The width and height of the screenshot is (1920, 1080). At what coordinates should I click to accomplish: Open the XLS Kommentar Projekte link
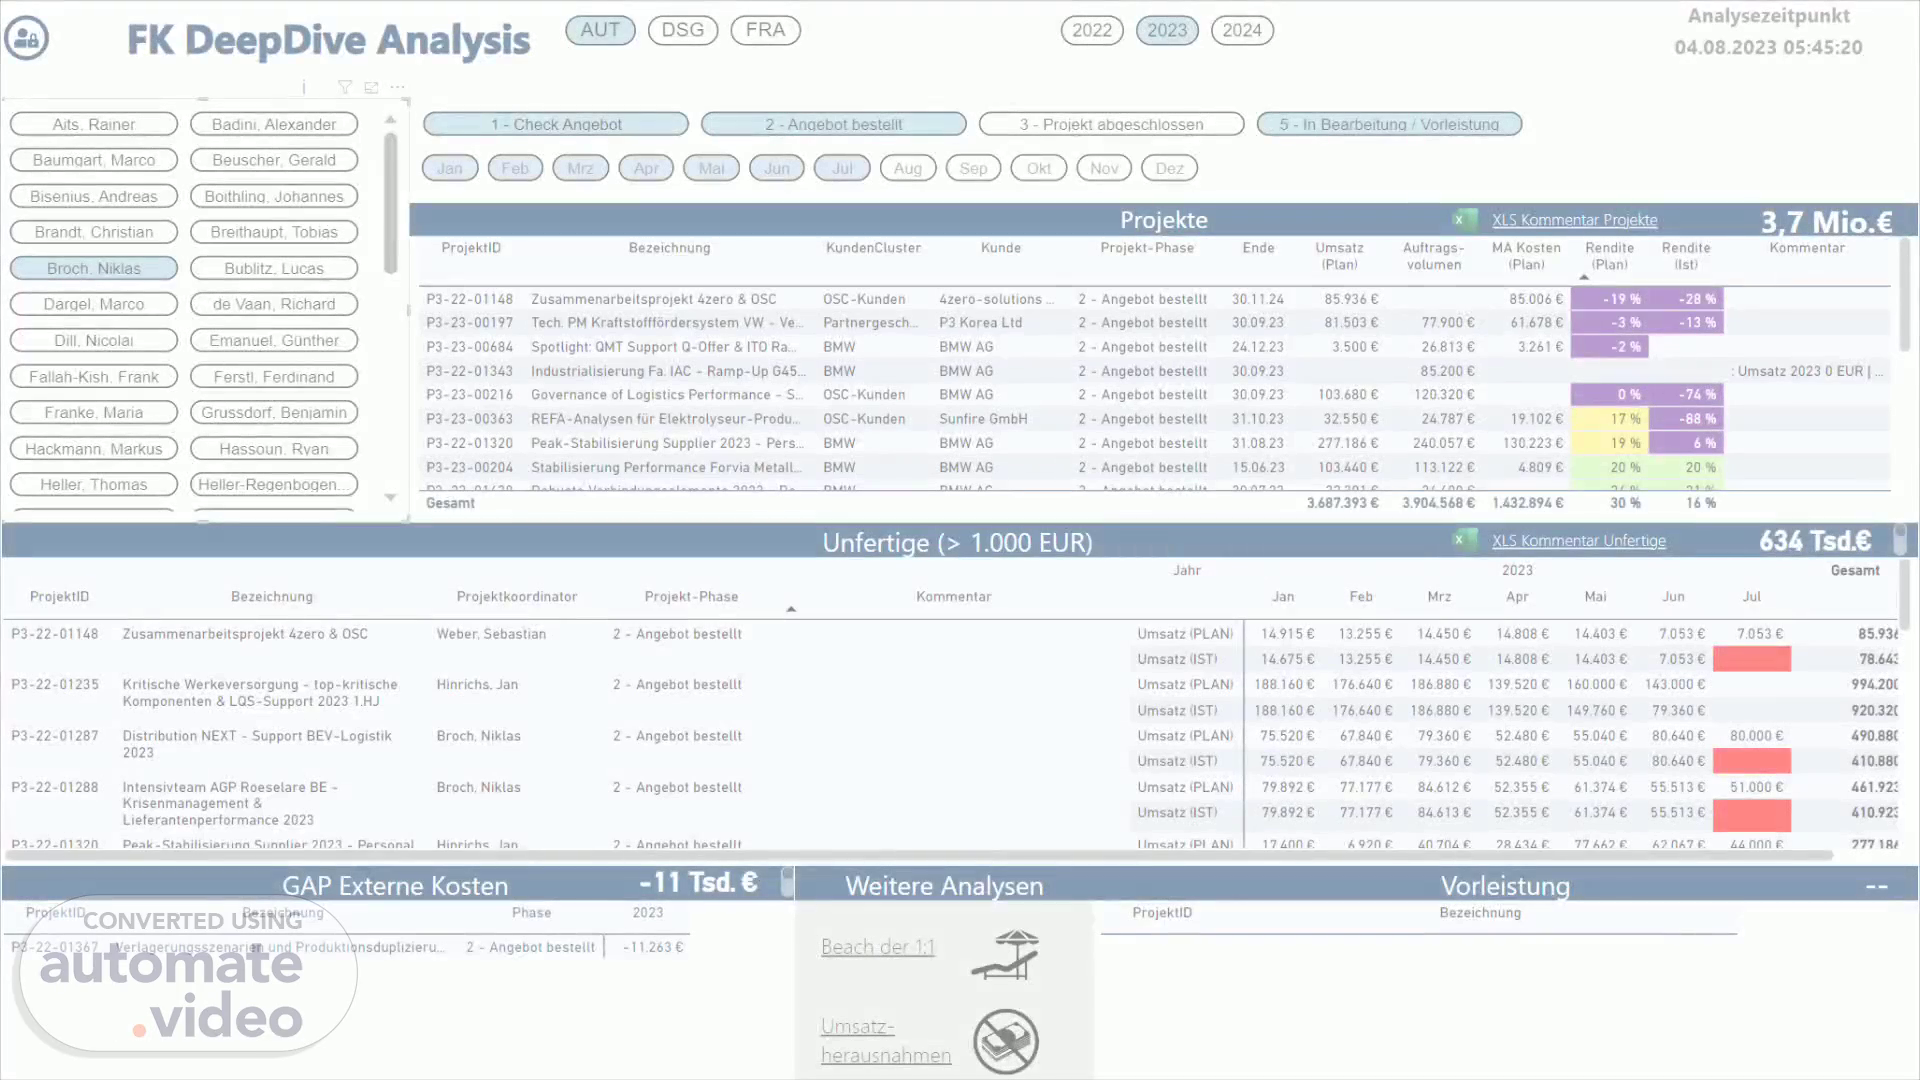coord(1574,220)
